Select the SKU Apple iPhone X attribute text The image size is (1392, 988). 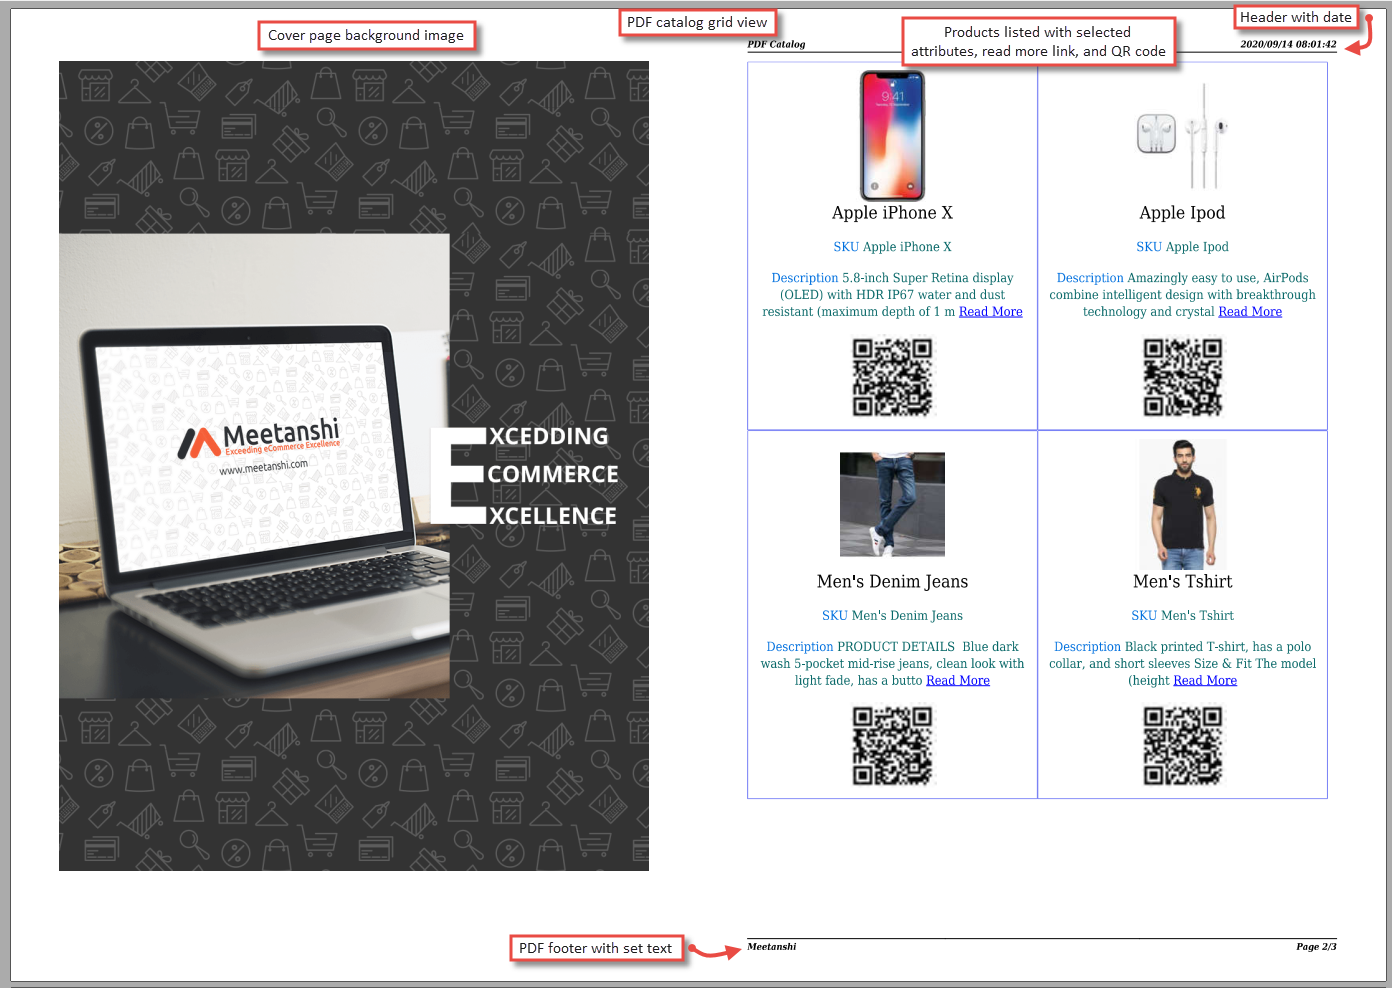pos(892,246)
